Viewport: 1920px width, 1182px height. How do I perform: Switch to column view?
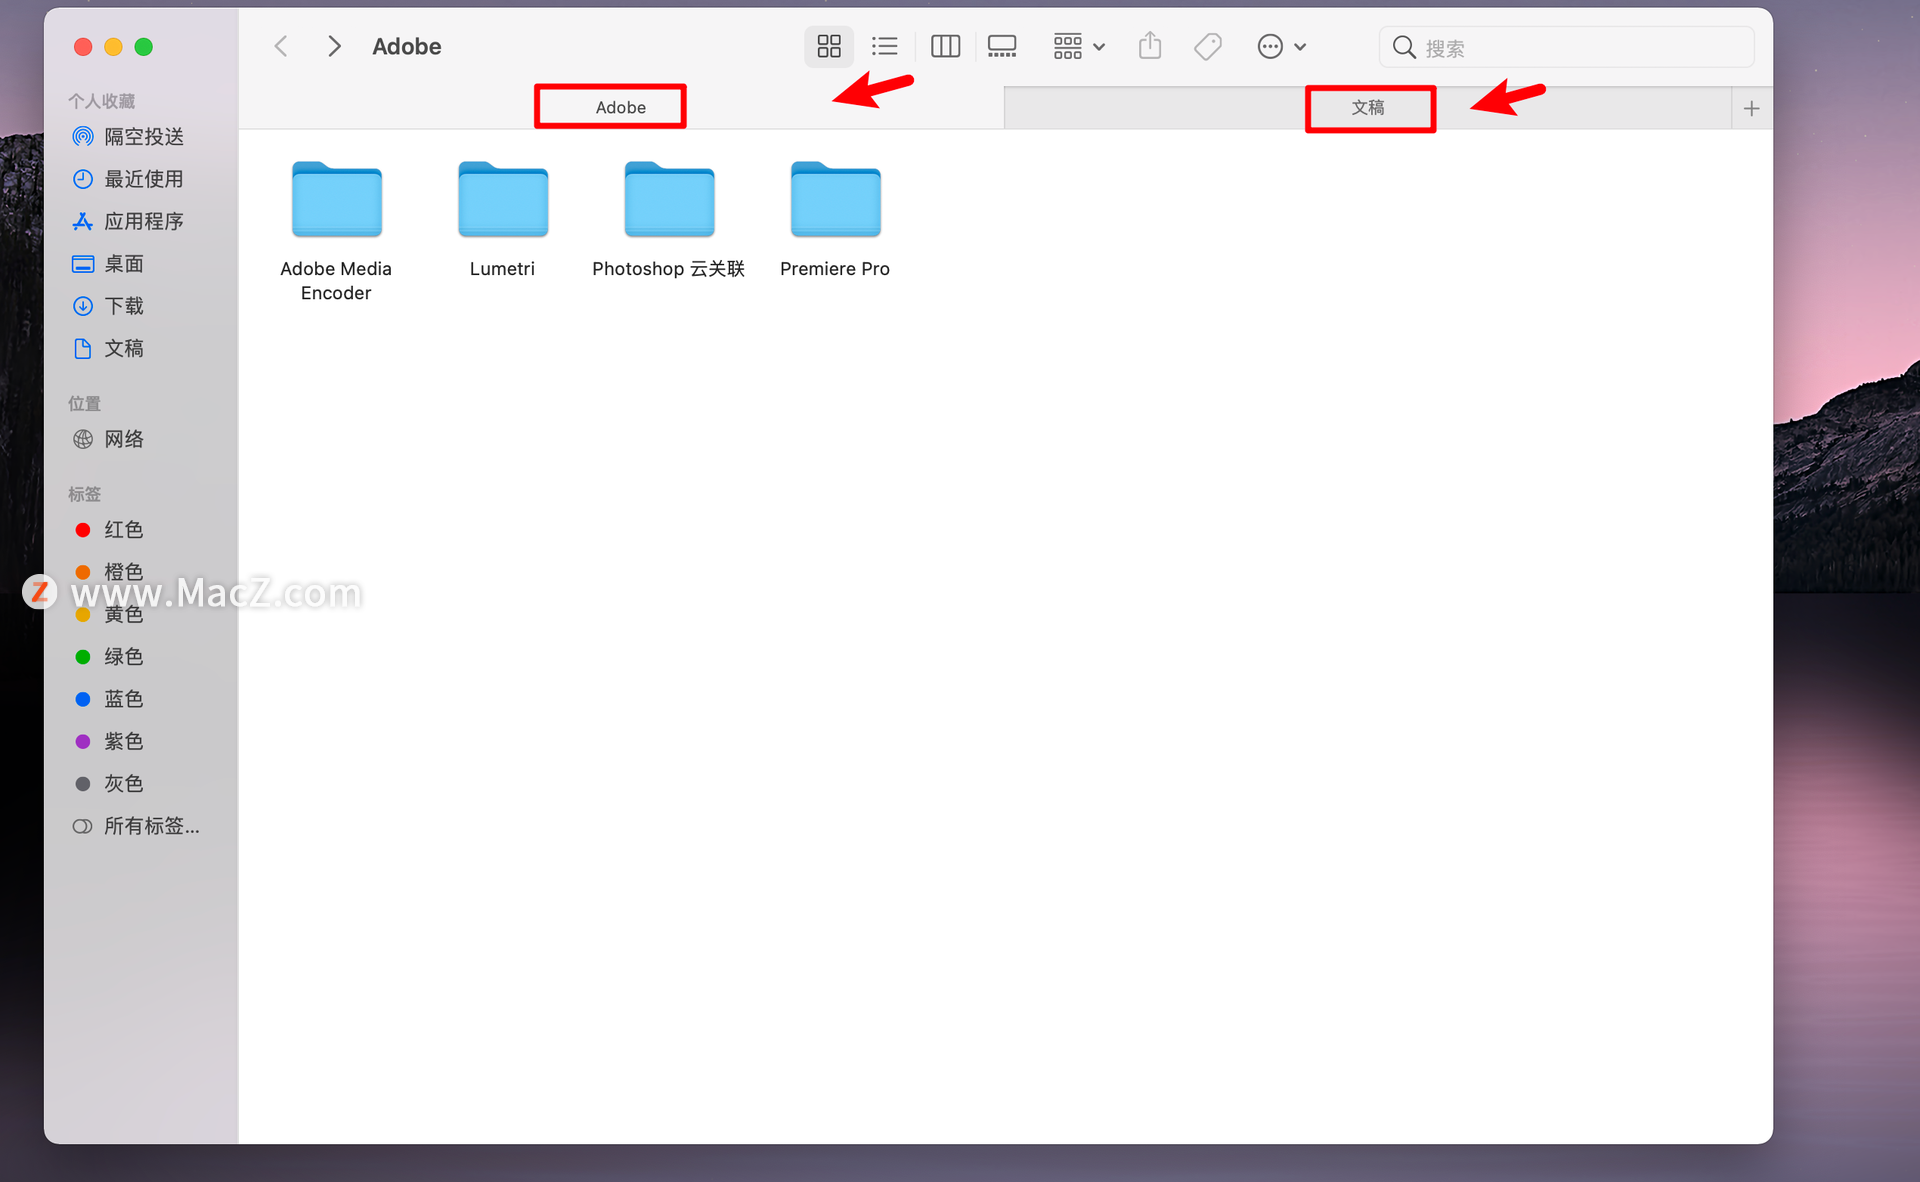click(945, 47)
